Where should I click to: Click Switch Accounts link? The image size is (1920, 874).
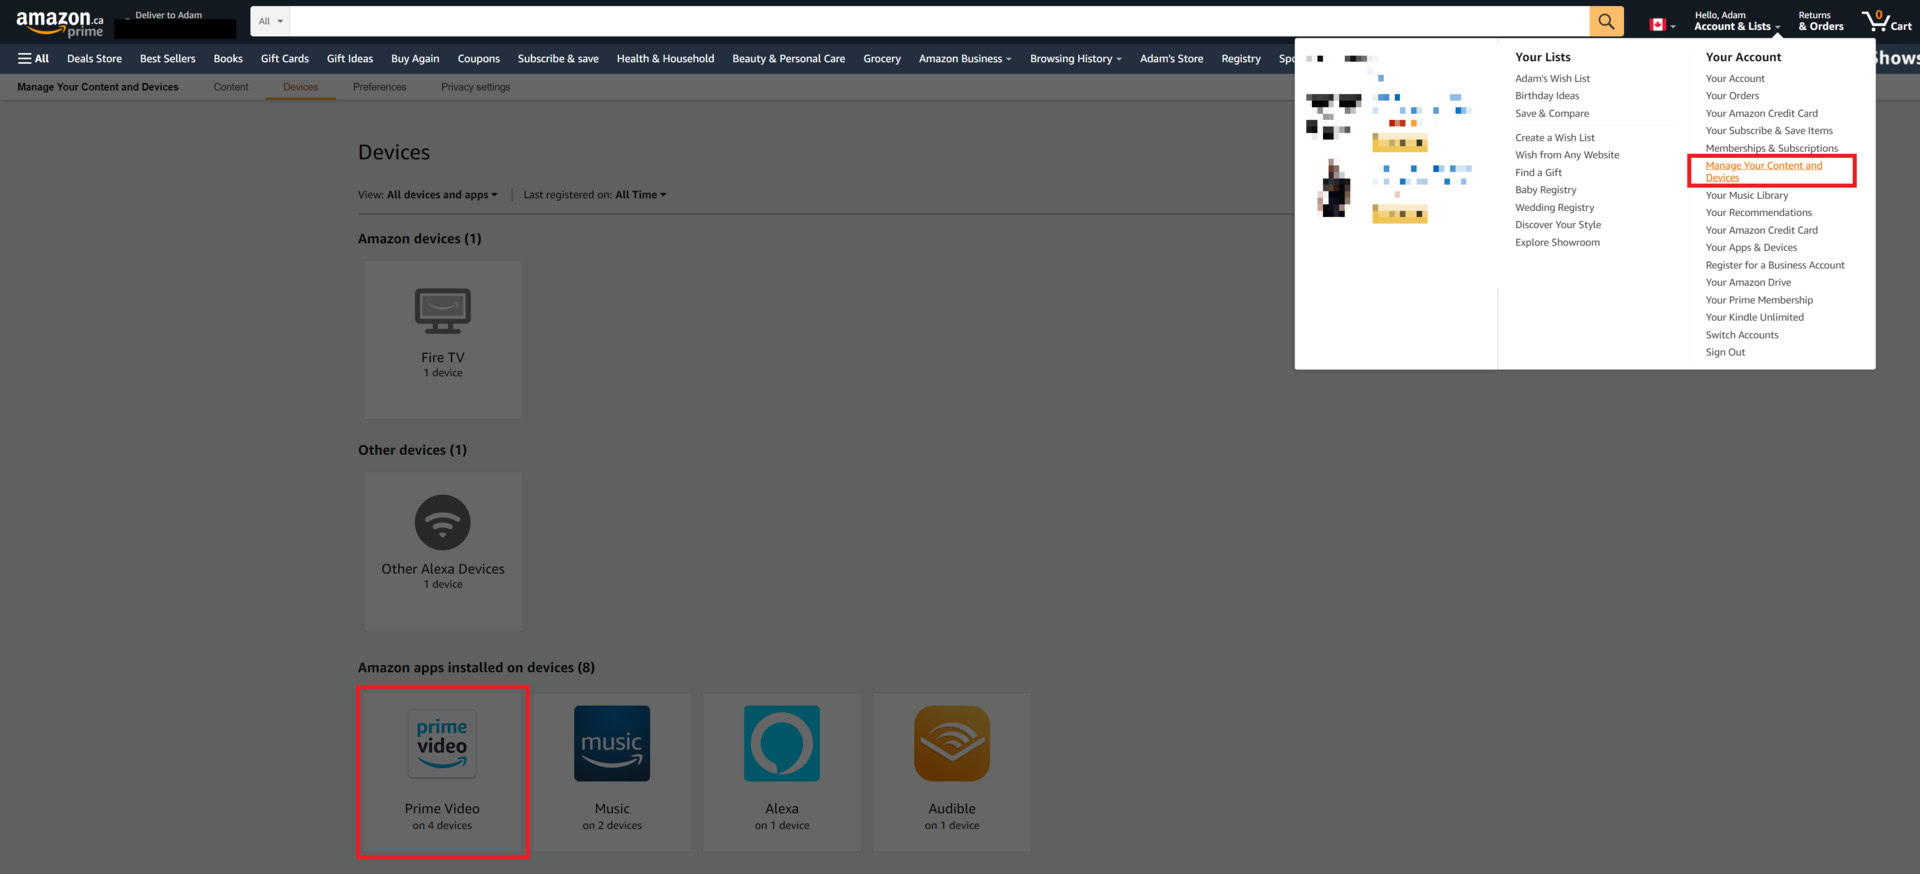point(1742,335)
